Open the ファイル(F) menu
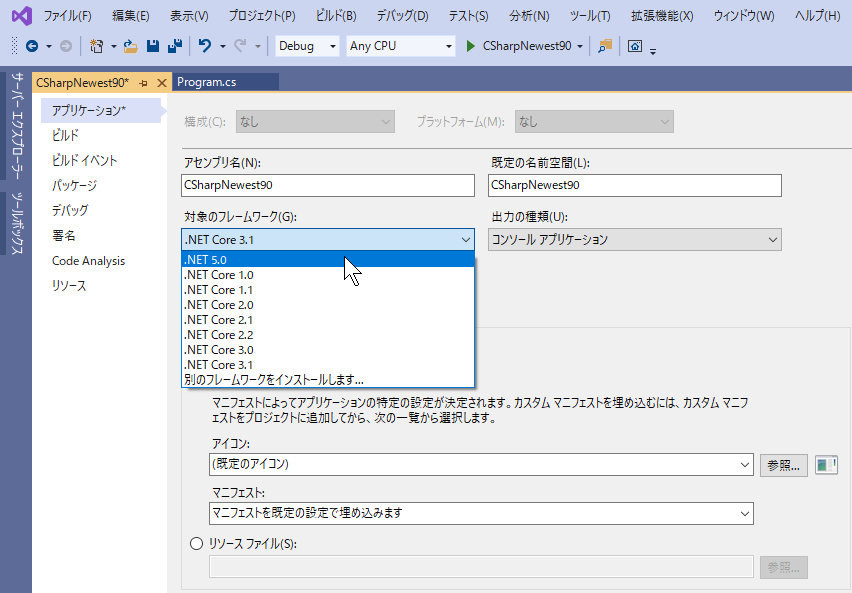Screen dimensions: 852x593 pyautogui.click(x=67, y=16)
